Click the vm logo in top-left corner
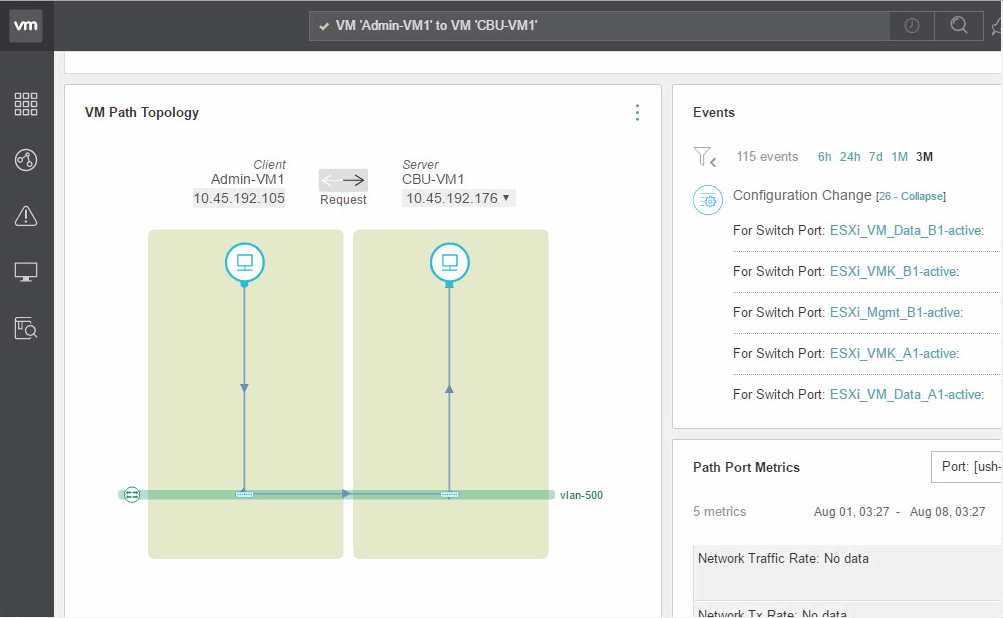Viewport: 1003px width, 618px height. coord(25,25)
